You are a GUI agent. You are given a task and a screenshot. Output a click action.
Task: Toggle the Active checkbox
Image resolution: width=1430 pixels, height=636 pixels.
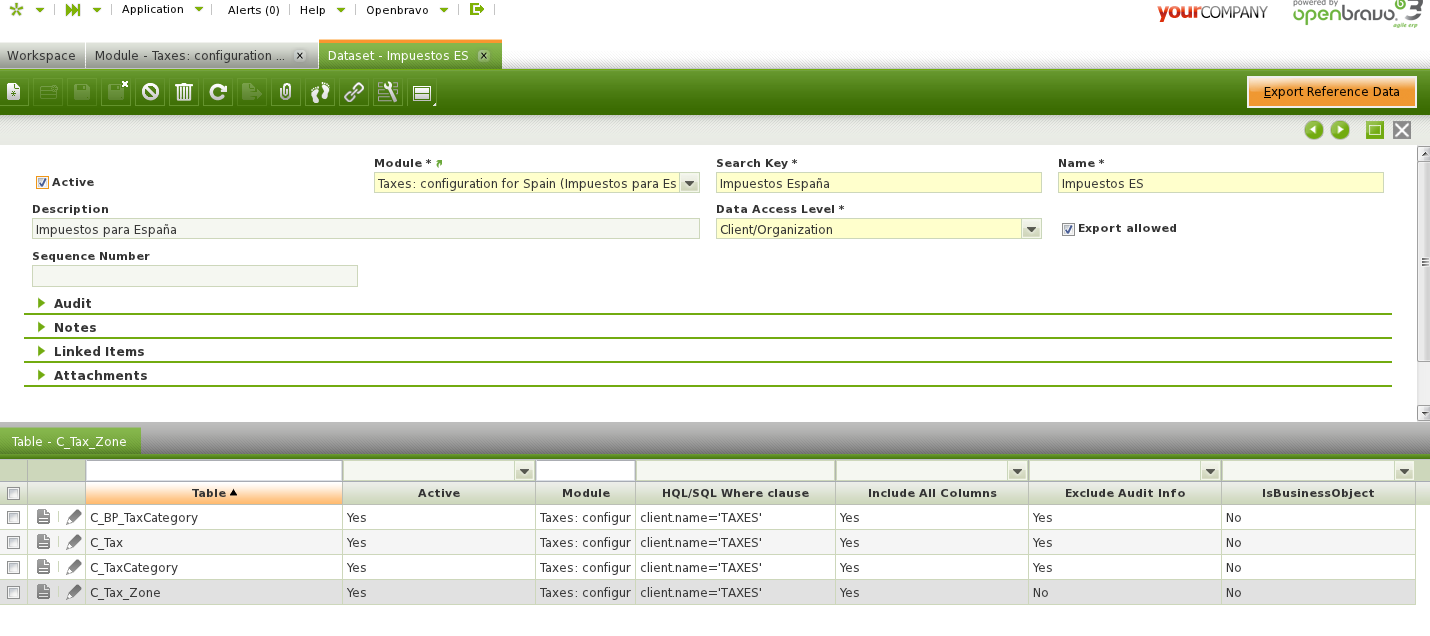click(42, 183)
